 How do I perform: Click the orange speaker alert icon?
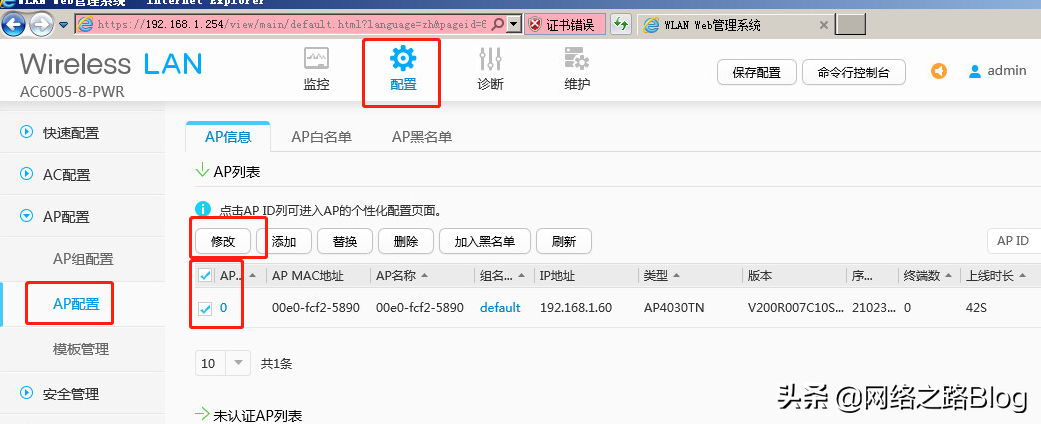[939, 71]
